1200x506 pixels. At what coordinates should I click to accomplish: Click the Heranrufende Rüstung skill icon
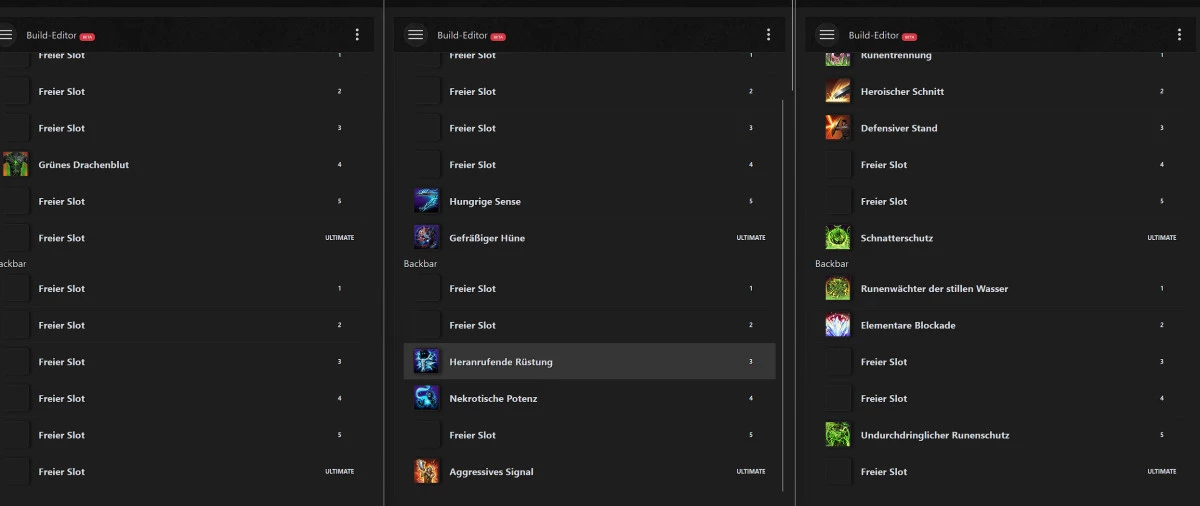point(426,362)
